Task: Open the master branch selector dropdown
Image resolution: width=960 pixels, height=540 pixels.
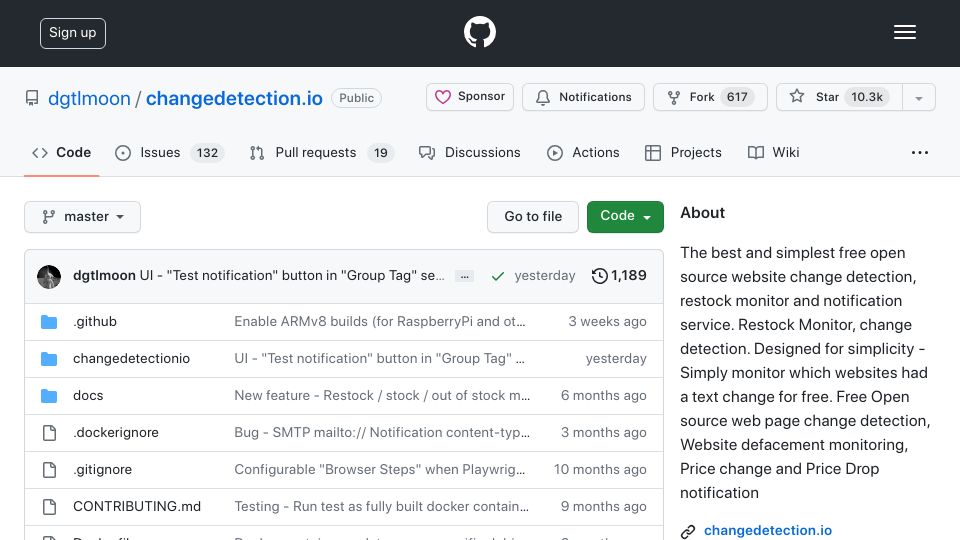Action: click(83, 217)
